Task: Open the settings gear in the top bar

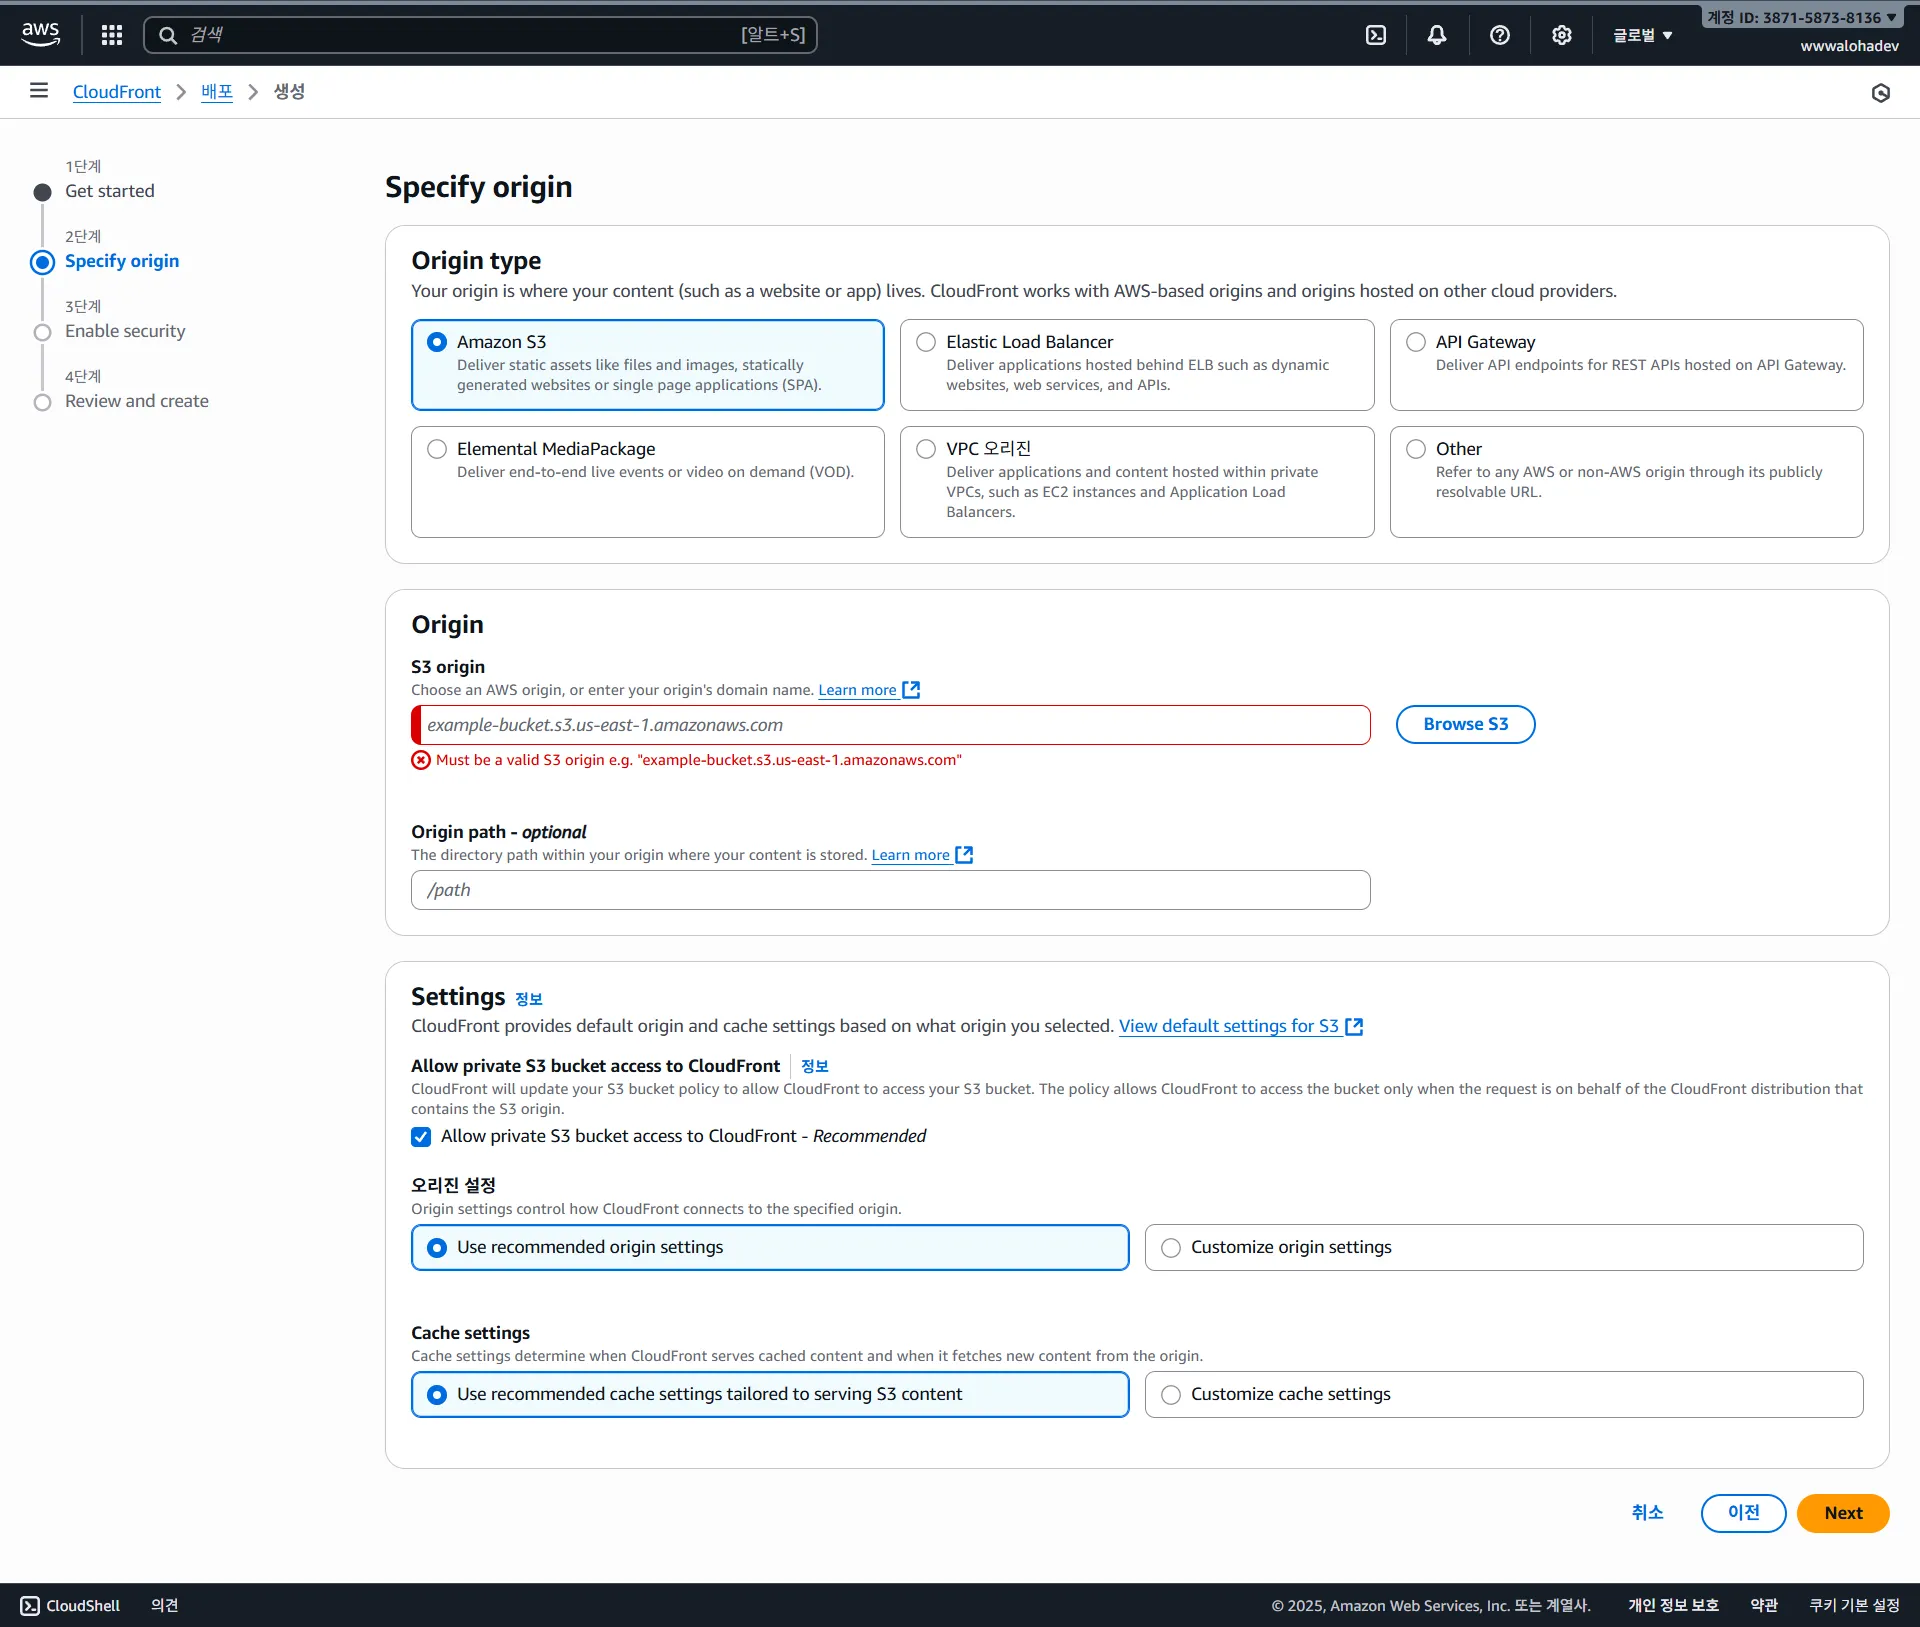Action: 1561,35
